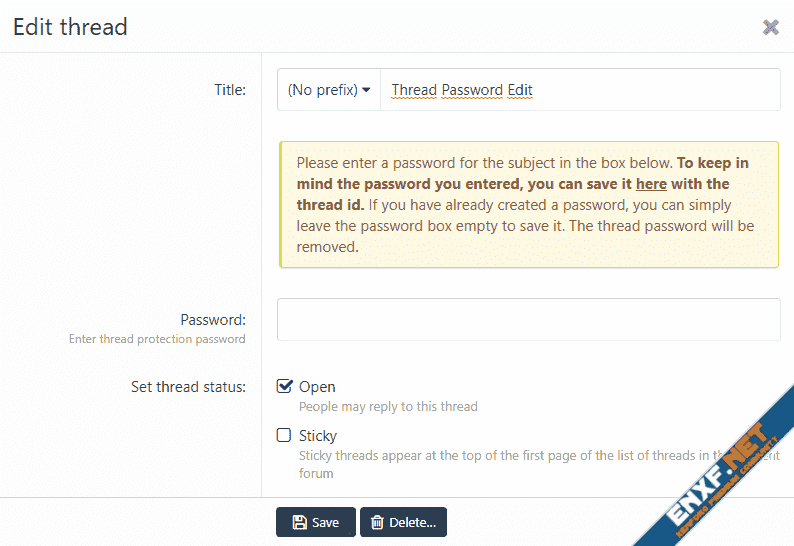Screen dimensions: 794x546
Task: Click the "Password:" field label
Action: point(213,320)
